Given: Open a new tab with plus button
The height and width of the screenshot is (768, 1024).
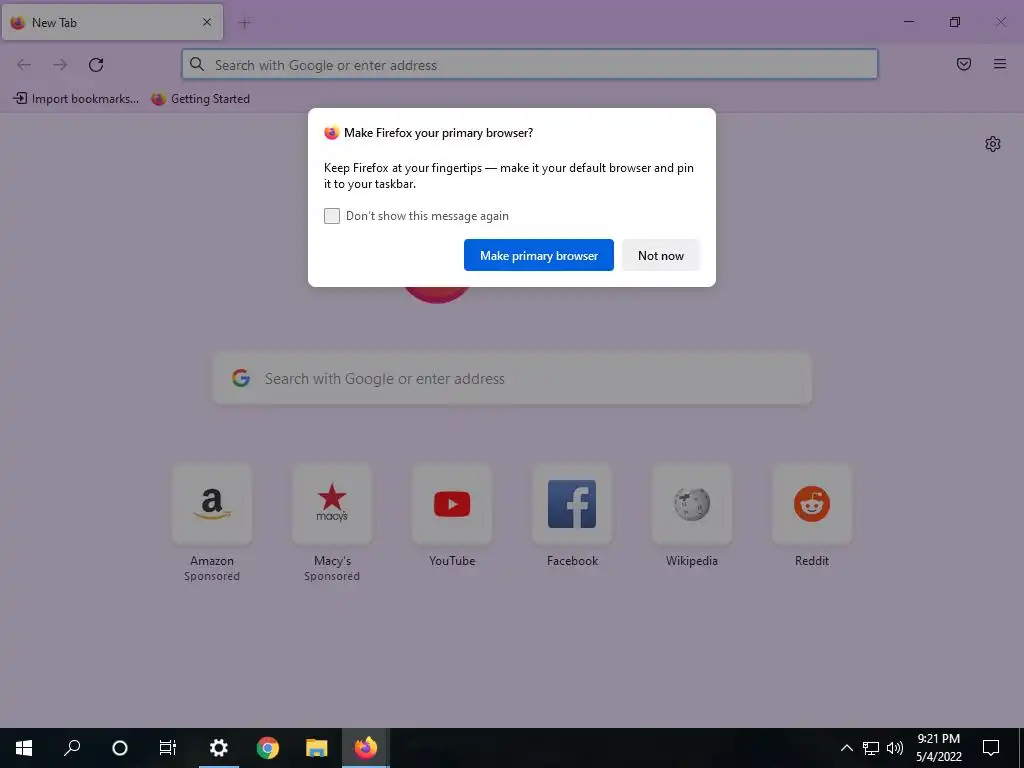Looking at the screenshot, I should [x=245, y=23].
